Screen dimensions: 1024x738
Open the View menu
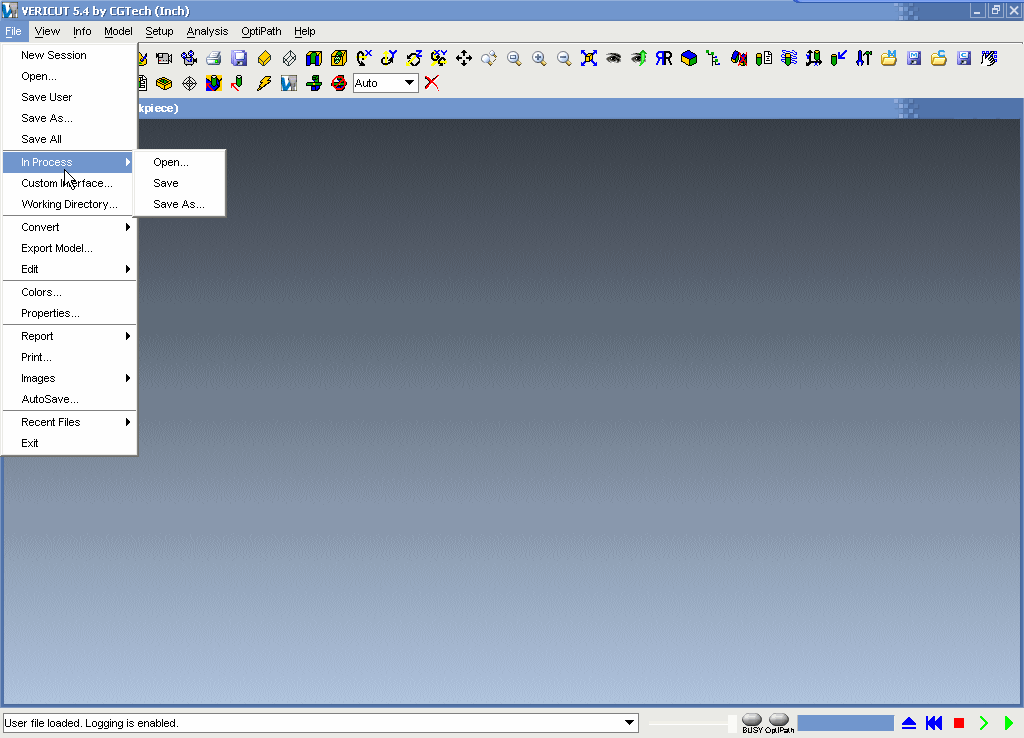point(47,31)
